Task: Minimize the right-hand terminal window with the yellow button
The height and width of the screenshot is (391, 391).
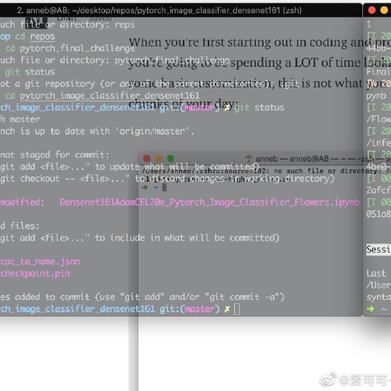Action: 384,10
